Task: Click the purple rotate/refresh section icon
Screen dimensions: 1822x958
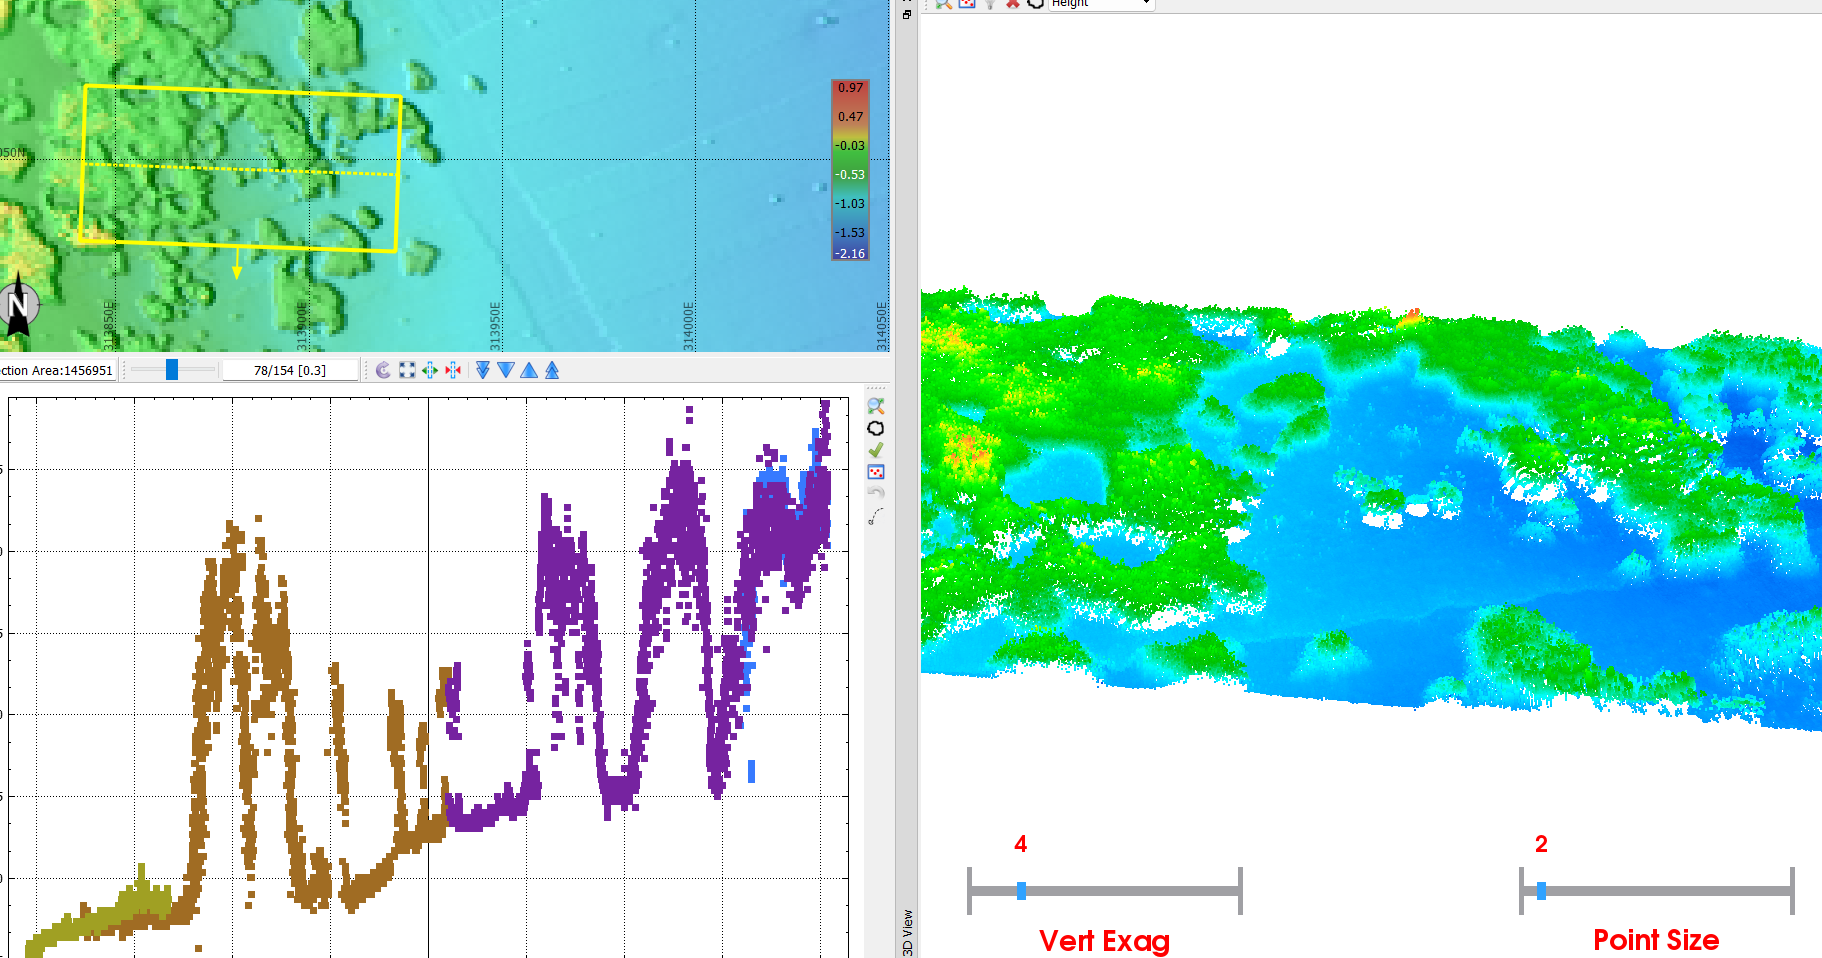Action: [383, 370]
